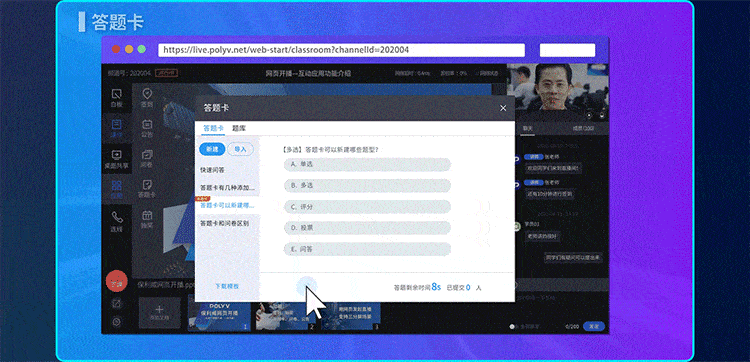This screenshot has height=362, width=750.
Task: Open the 签到 check-in app icon
Action: click(147, 97)
